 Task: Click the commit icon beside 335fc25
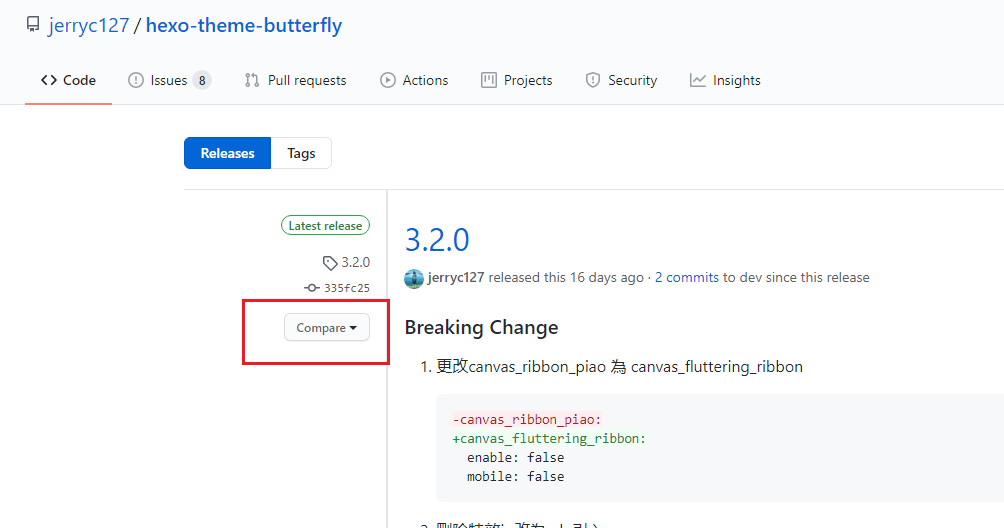(312, 288)
